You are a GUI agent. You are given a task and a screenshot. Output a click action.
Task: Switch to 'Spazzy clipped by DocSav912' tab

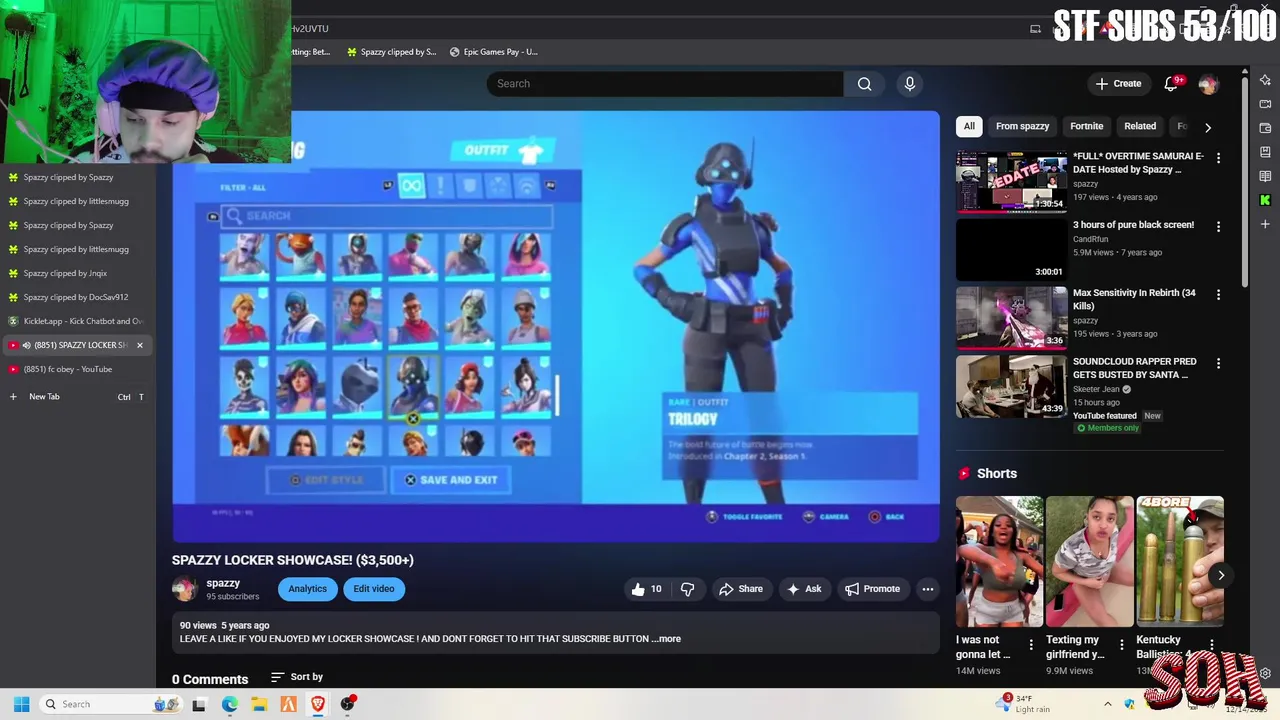click(x=78, y=297)
